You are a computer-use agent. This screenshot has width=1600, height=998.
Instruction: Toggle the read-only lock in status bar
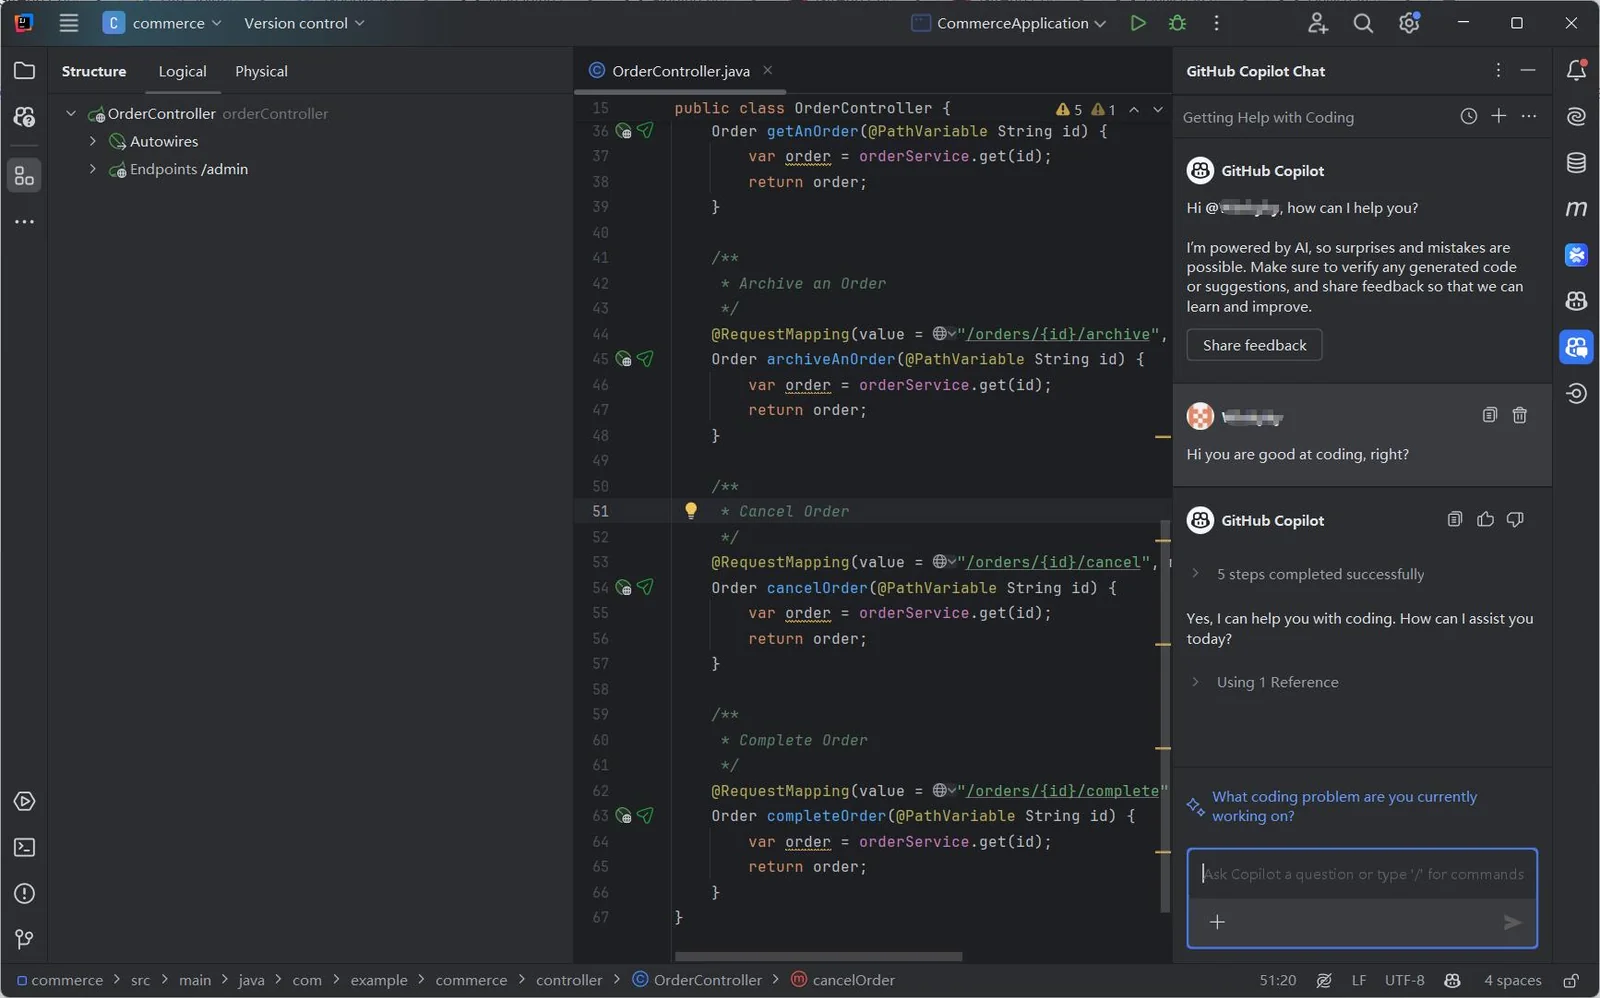pyautogui.click(x=1571, y=980)
